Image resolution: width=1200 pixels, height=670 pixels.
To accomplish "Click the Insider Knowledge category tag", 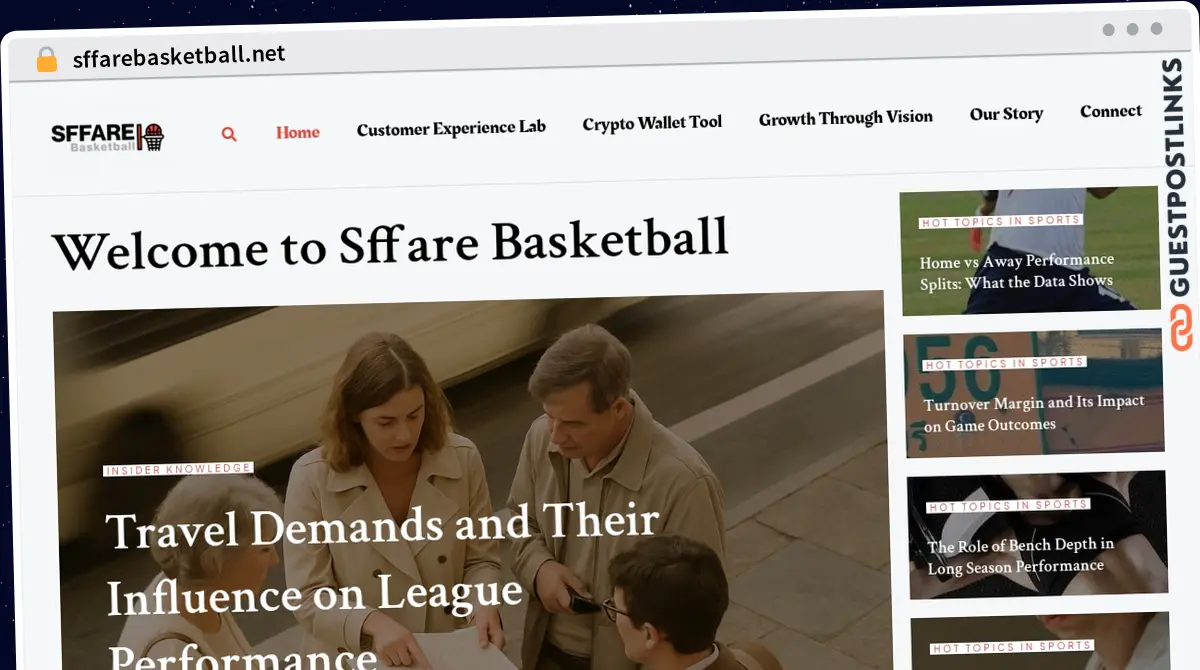I will tap(178, 469).
